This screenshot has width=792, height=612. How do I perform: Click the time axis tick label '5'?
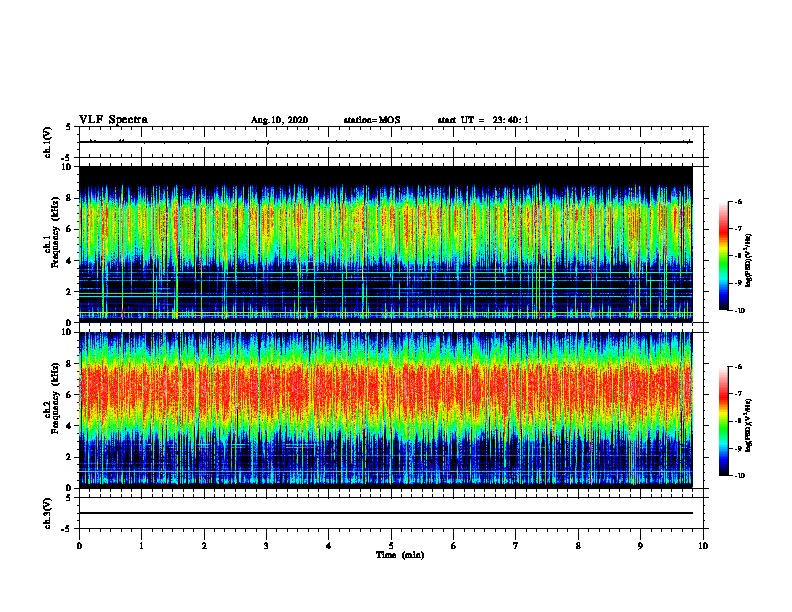tap(391, 546)
